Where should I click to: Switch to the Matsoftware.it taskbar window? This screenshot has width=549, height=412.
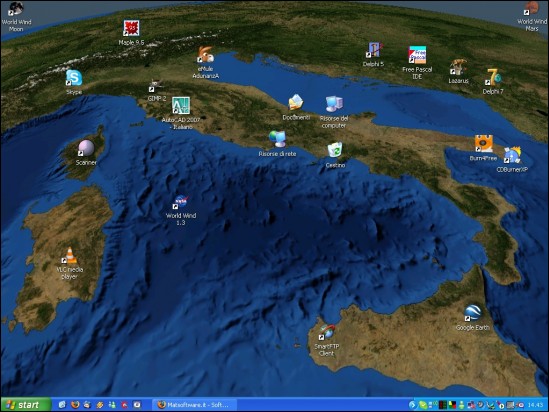(195, 405)
